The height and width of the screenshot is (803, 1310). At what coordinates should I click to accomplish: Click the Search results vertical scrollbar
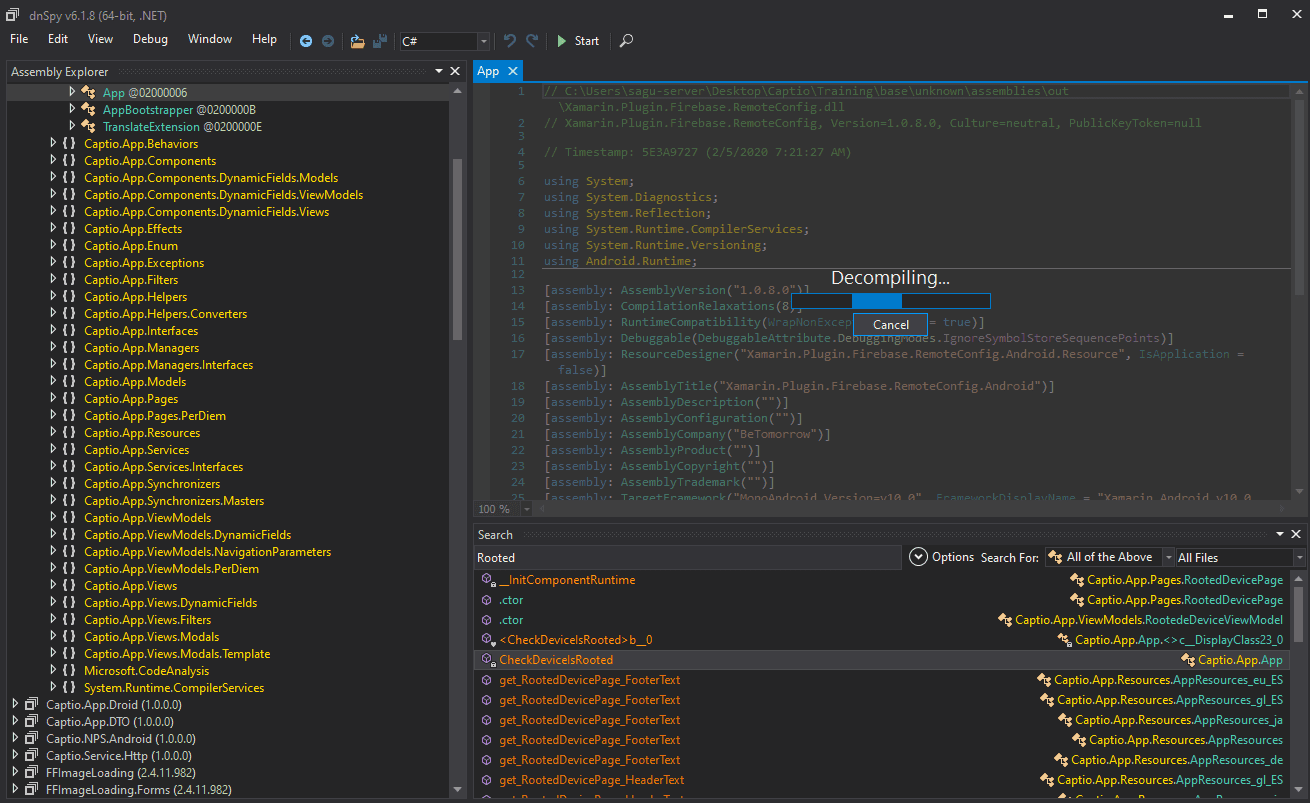(x=1298, y=615)
